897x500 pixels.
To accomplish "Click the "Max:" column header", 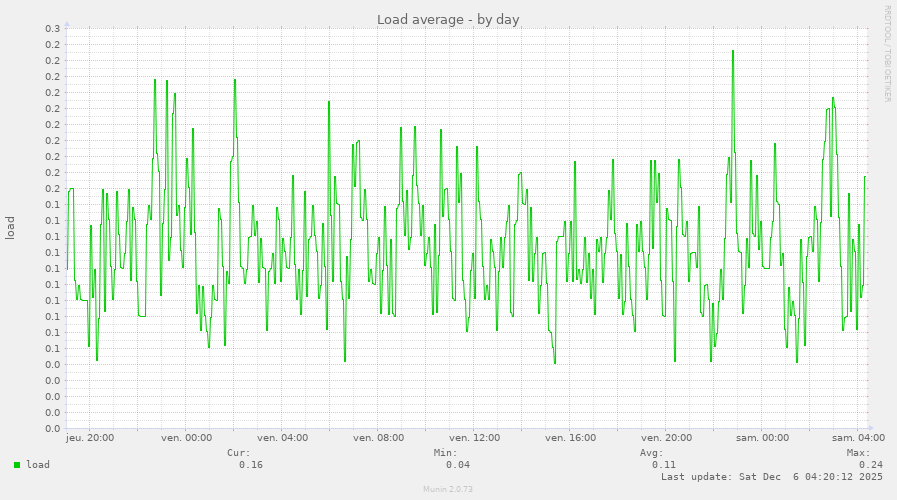I will (858, 453).
